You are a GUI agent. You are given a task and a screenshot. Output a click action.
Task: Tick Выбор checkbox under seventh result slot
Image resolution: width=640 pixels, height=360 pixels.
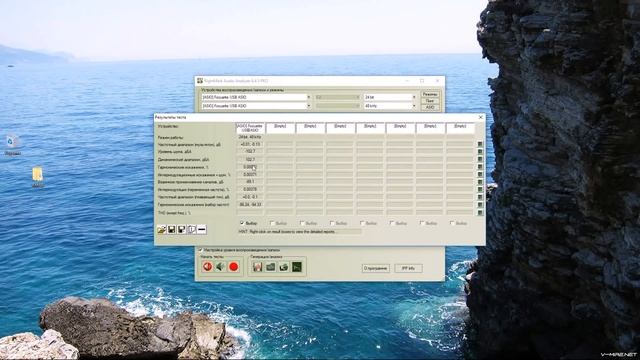[422, 223]
